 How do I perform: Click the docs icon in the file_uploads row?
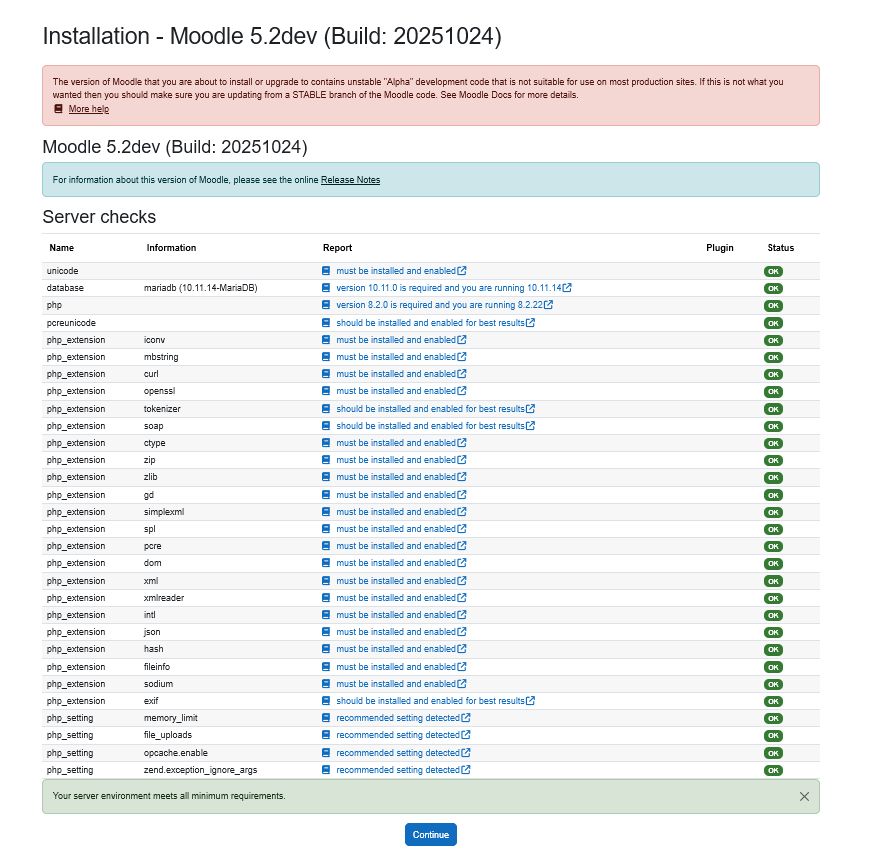coord(325,735)
